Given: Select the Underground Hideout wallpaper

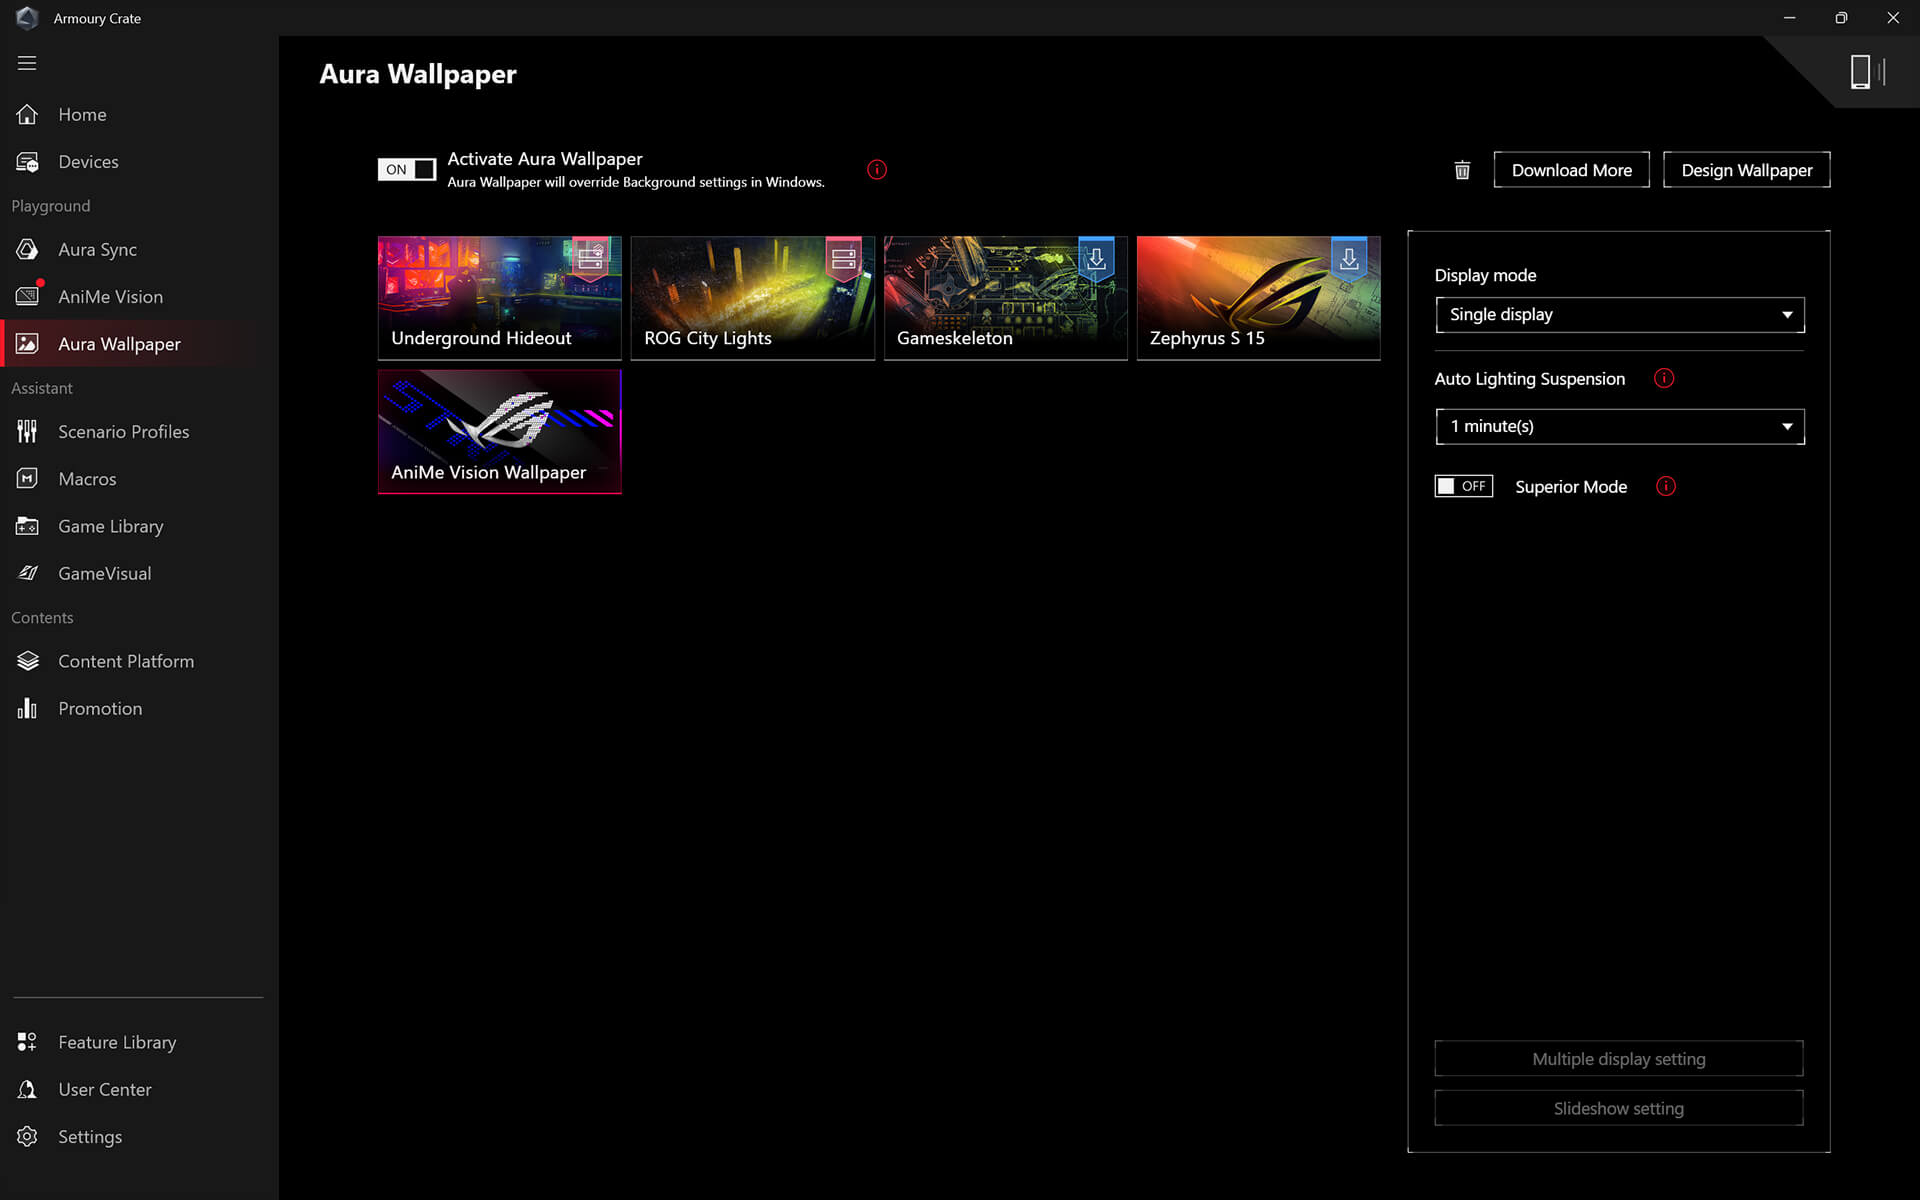Looking at the screenshot, I should click(x=500, y=298).
